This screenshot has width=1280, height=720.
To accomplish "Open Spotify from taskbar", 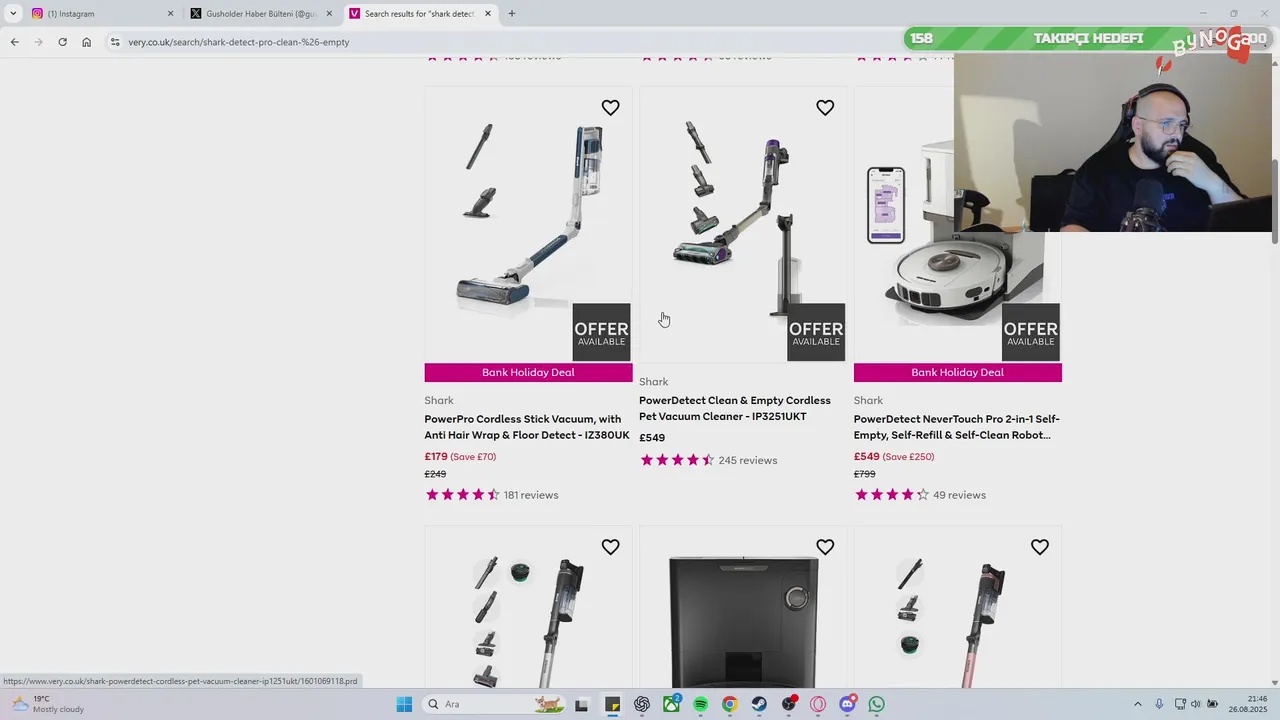I will coord(701,704).
